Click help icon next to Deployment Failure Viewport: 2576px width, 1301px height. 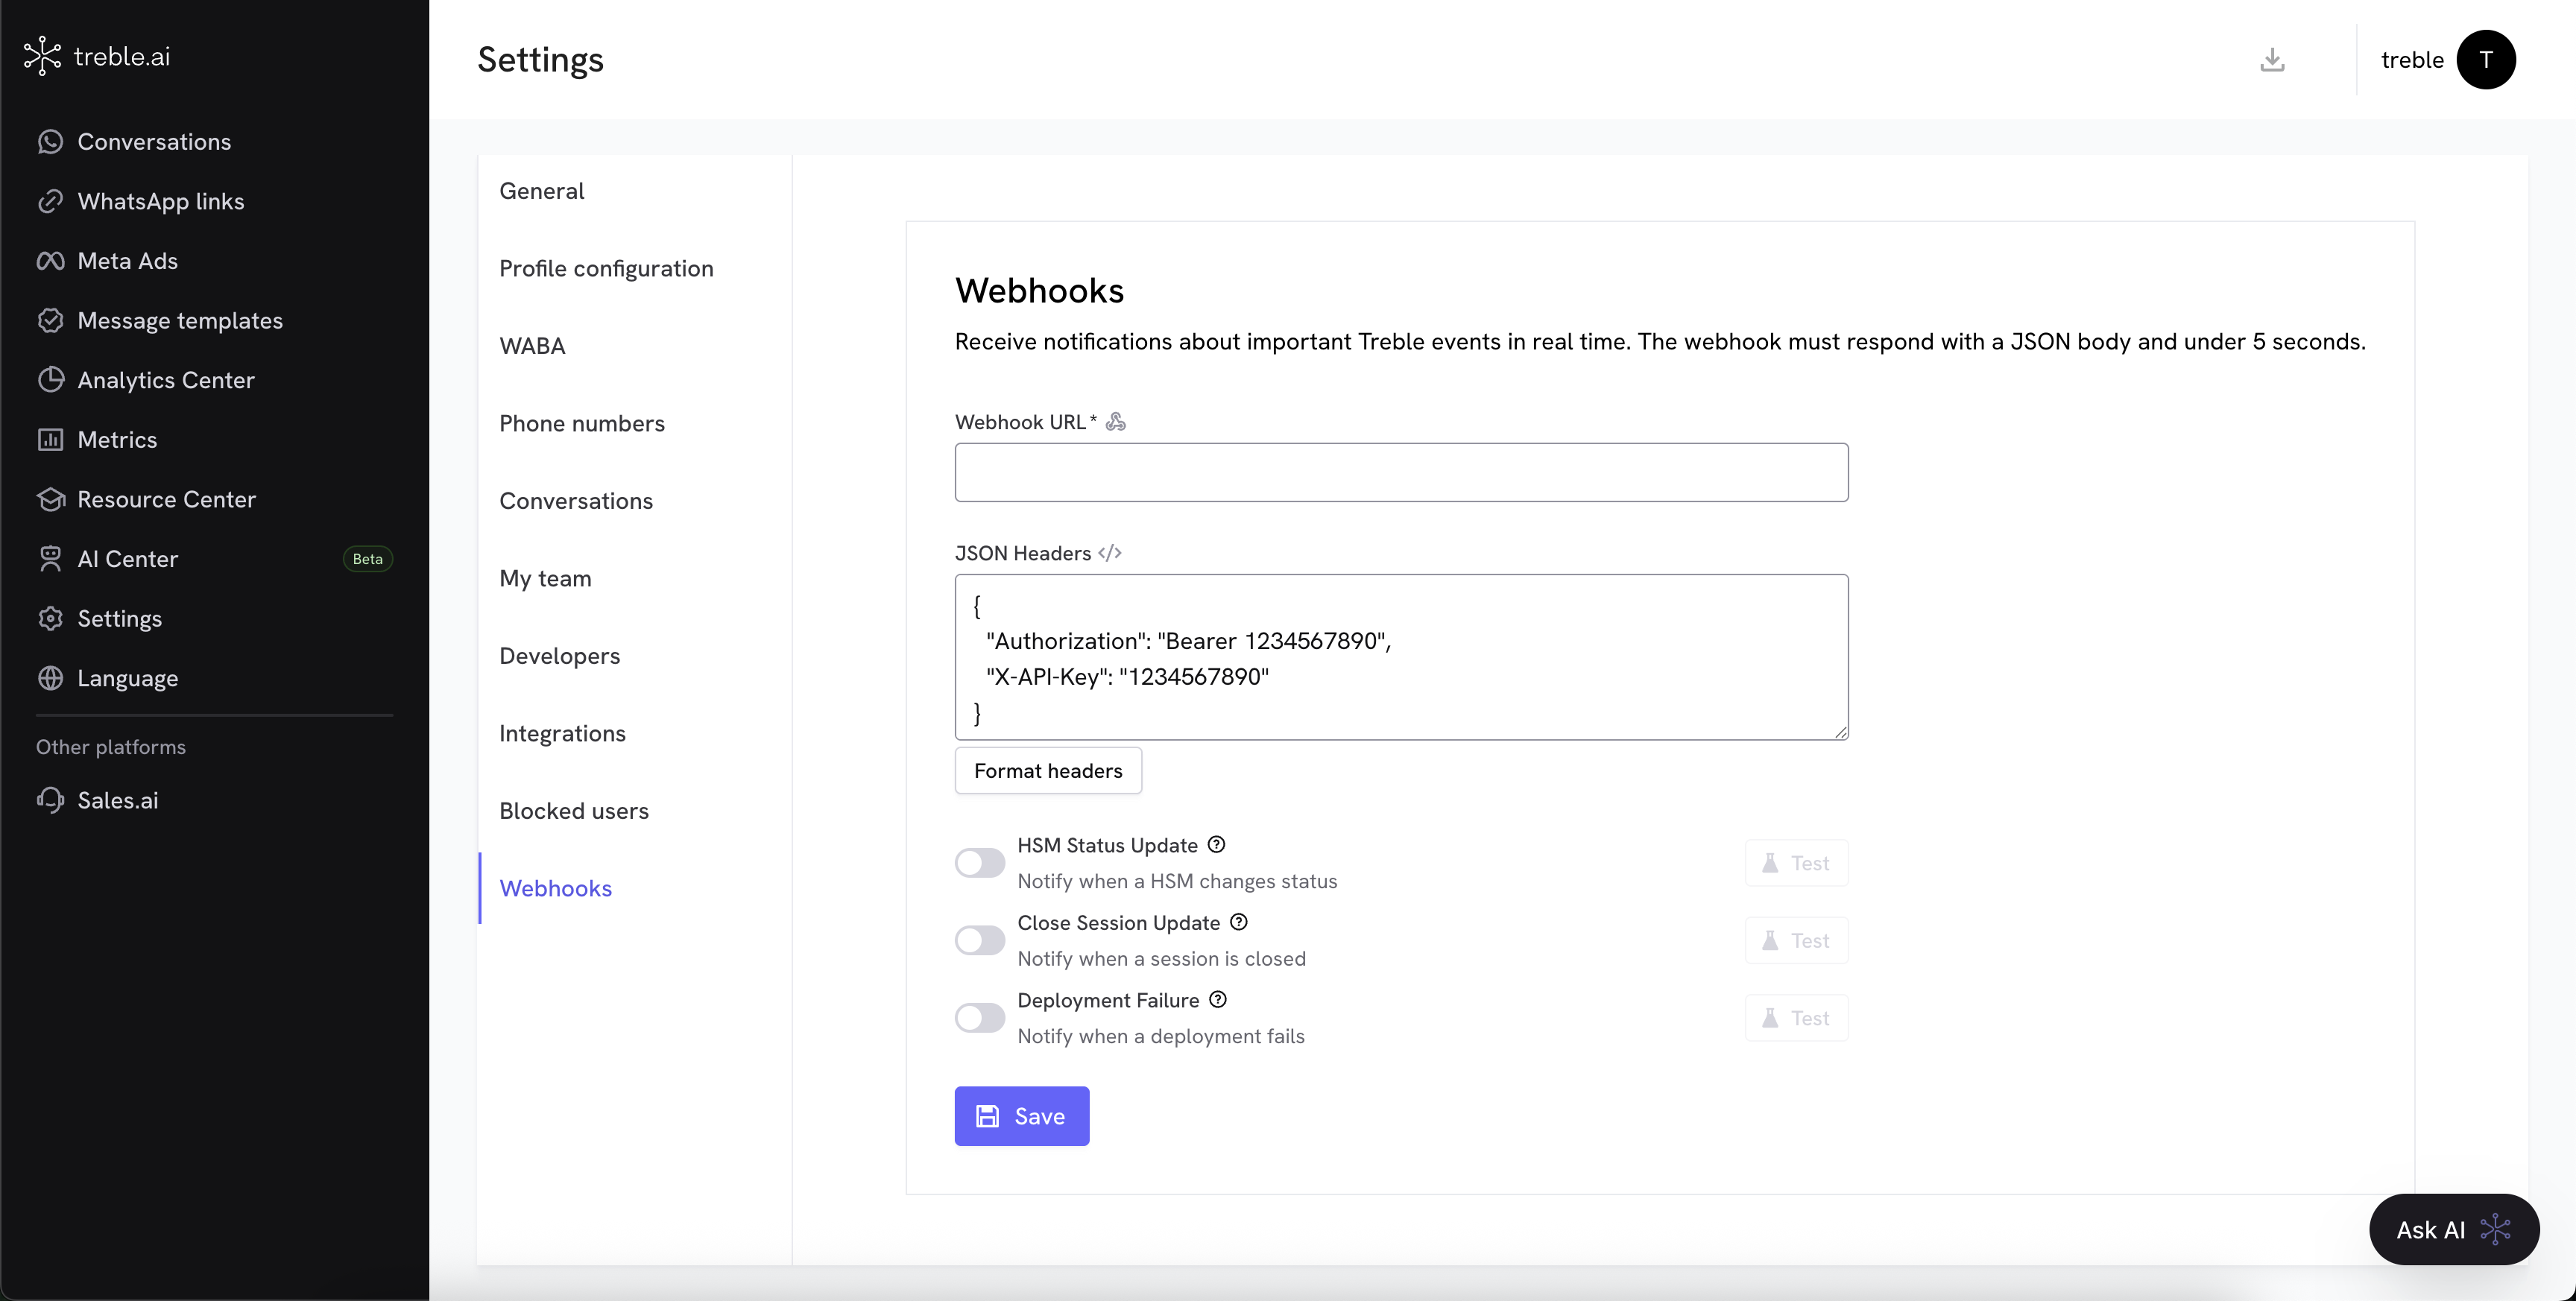pos(1217,1000)
